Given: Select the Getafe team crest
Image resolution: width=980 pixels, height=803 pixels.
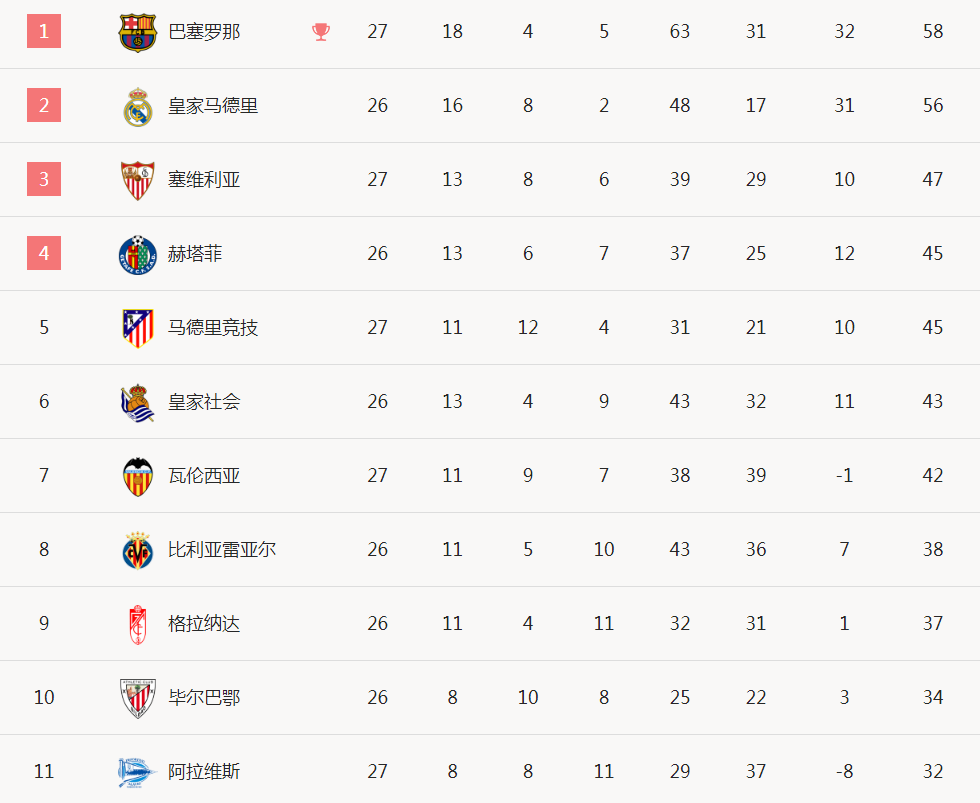Looking at the screenshot, I should (138, 254).
